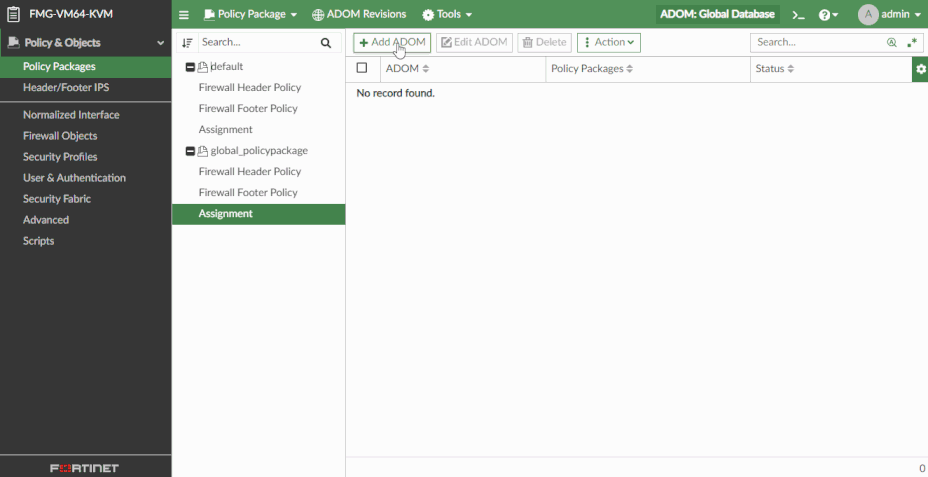This screenshot has width=928, height=477.
Task: Click the admin user avatar
Action: pos(868,14)
